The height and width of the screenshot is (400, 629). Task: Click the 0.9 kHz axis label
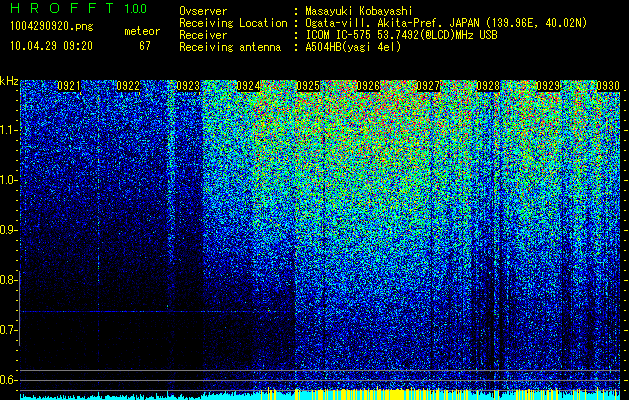pyautogui.click(x=8, y=230)
